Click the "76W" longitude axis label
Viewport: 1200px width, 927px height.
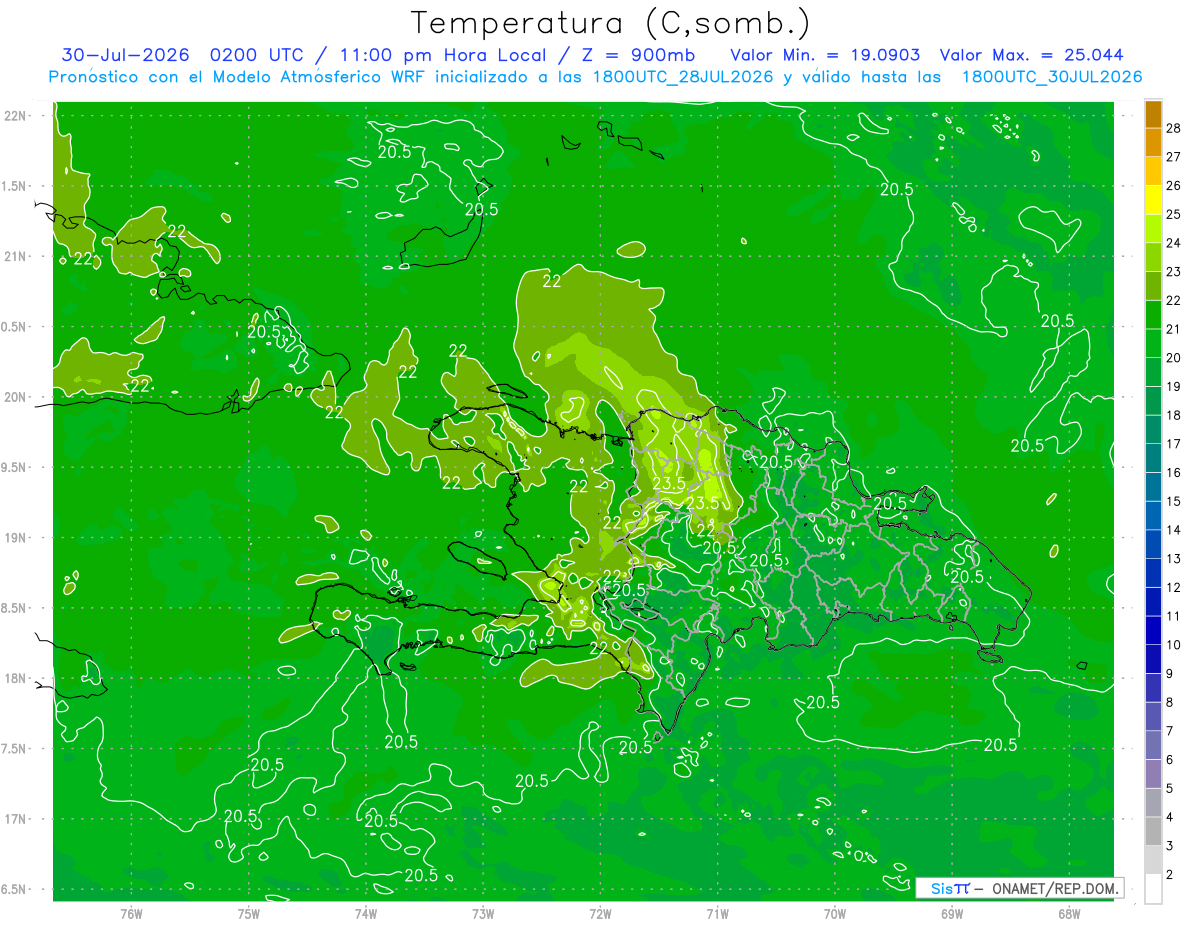pyautogui.click(x=131, y=914)
